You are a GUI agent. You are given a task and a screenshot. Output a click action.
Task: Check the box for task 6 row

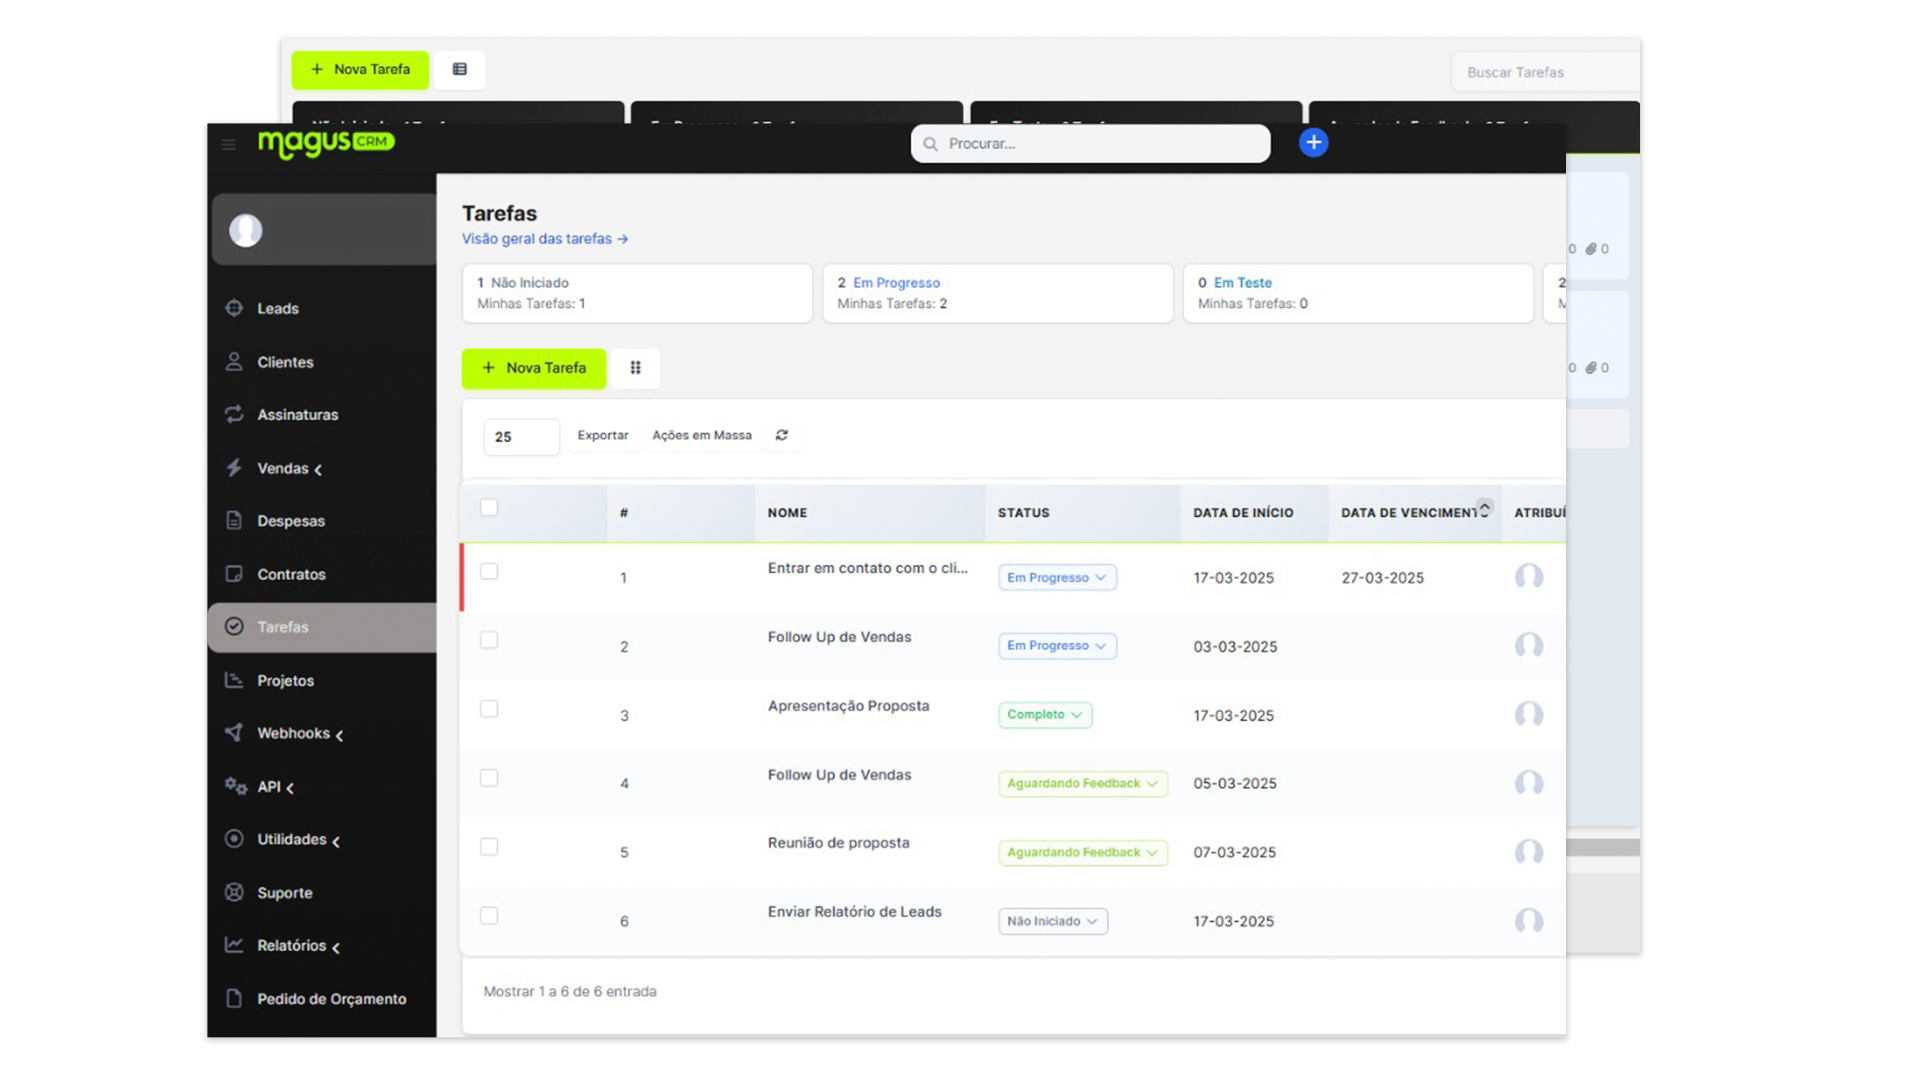pos(489,916)
